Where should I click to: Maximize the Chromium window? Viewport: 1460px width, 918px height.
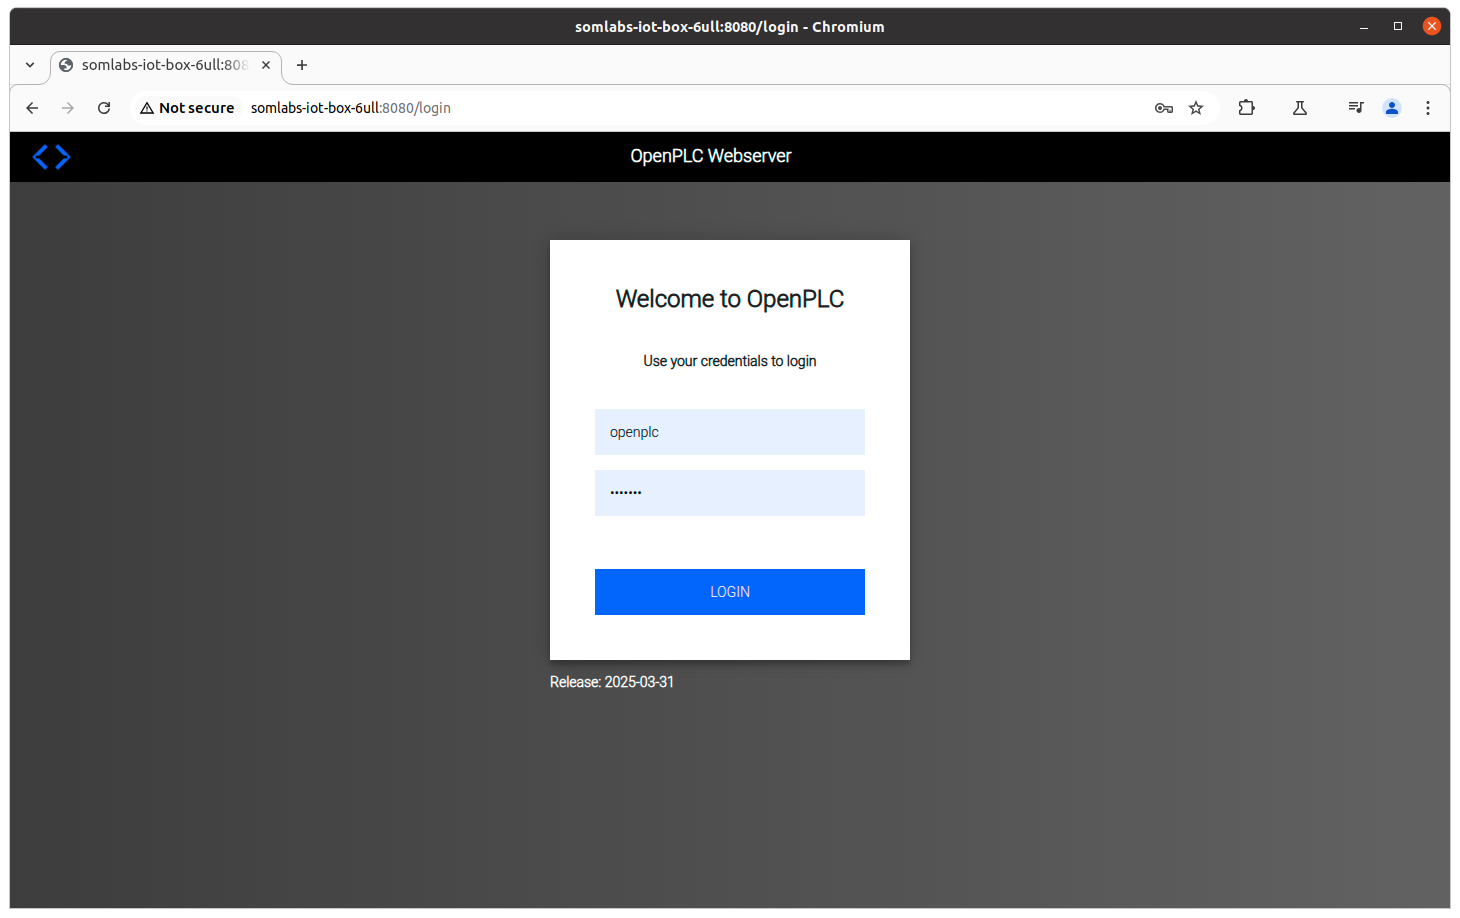[x=1398, y=27]
